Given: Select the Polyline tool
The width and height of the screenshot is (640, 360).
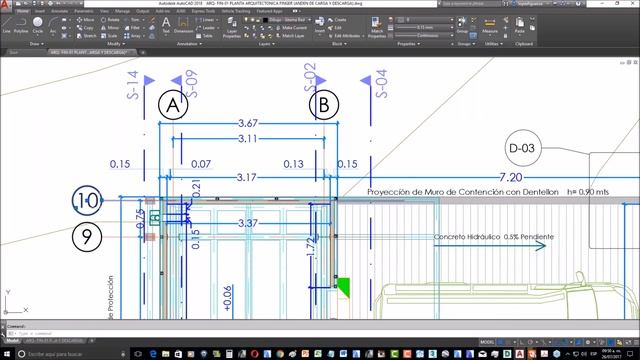Looking at the screenshot, I should pos(21,25).
